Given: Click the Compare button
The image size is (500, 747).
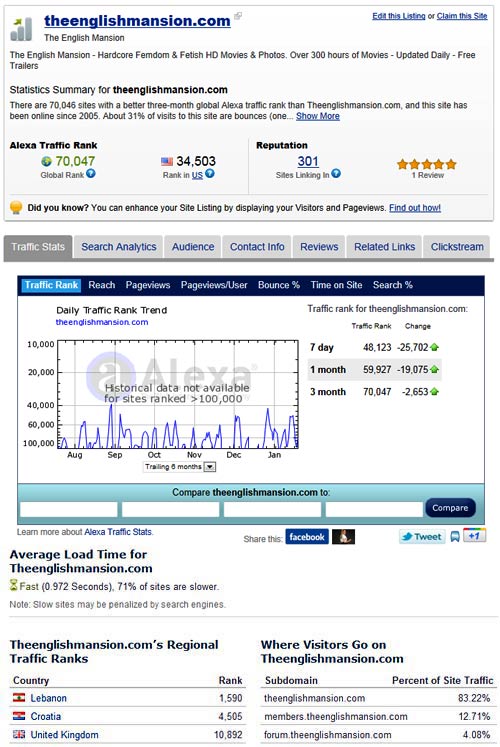Looking at the screenshot, I should click(x=450, y=508).
